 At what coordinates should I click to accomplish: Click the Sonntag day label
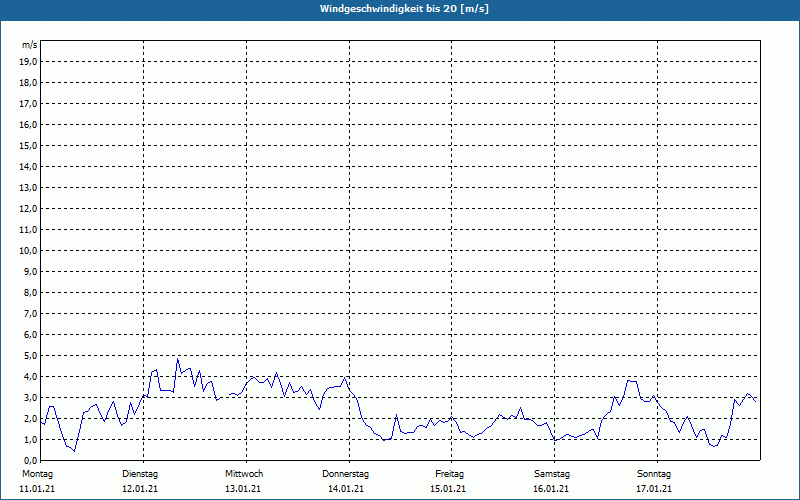point(653,473)
